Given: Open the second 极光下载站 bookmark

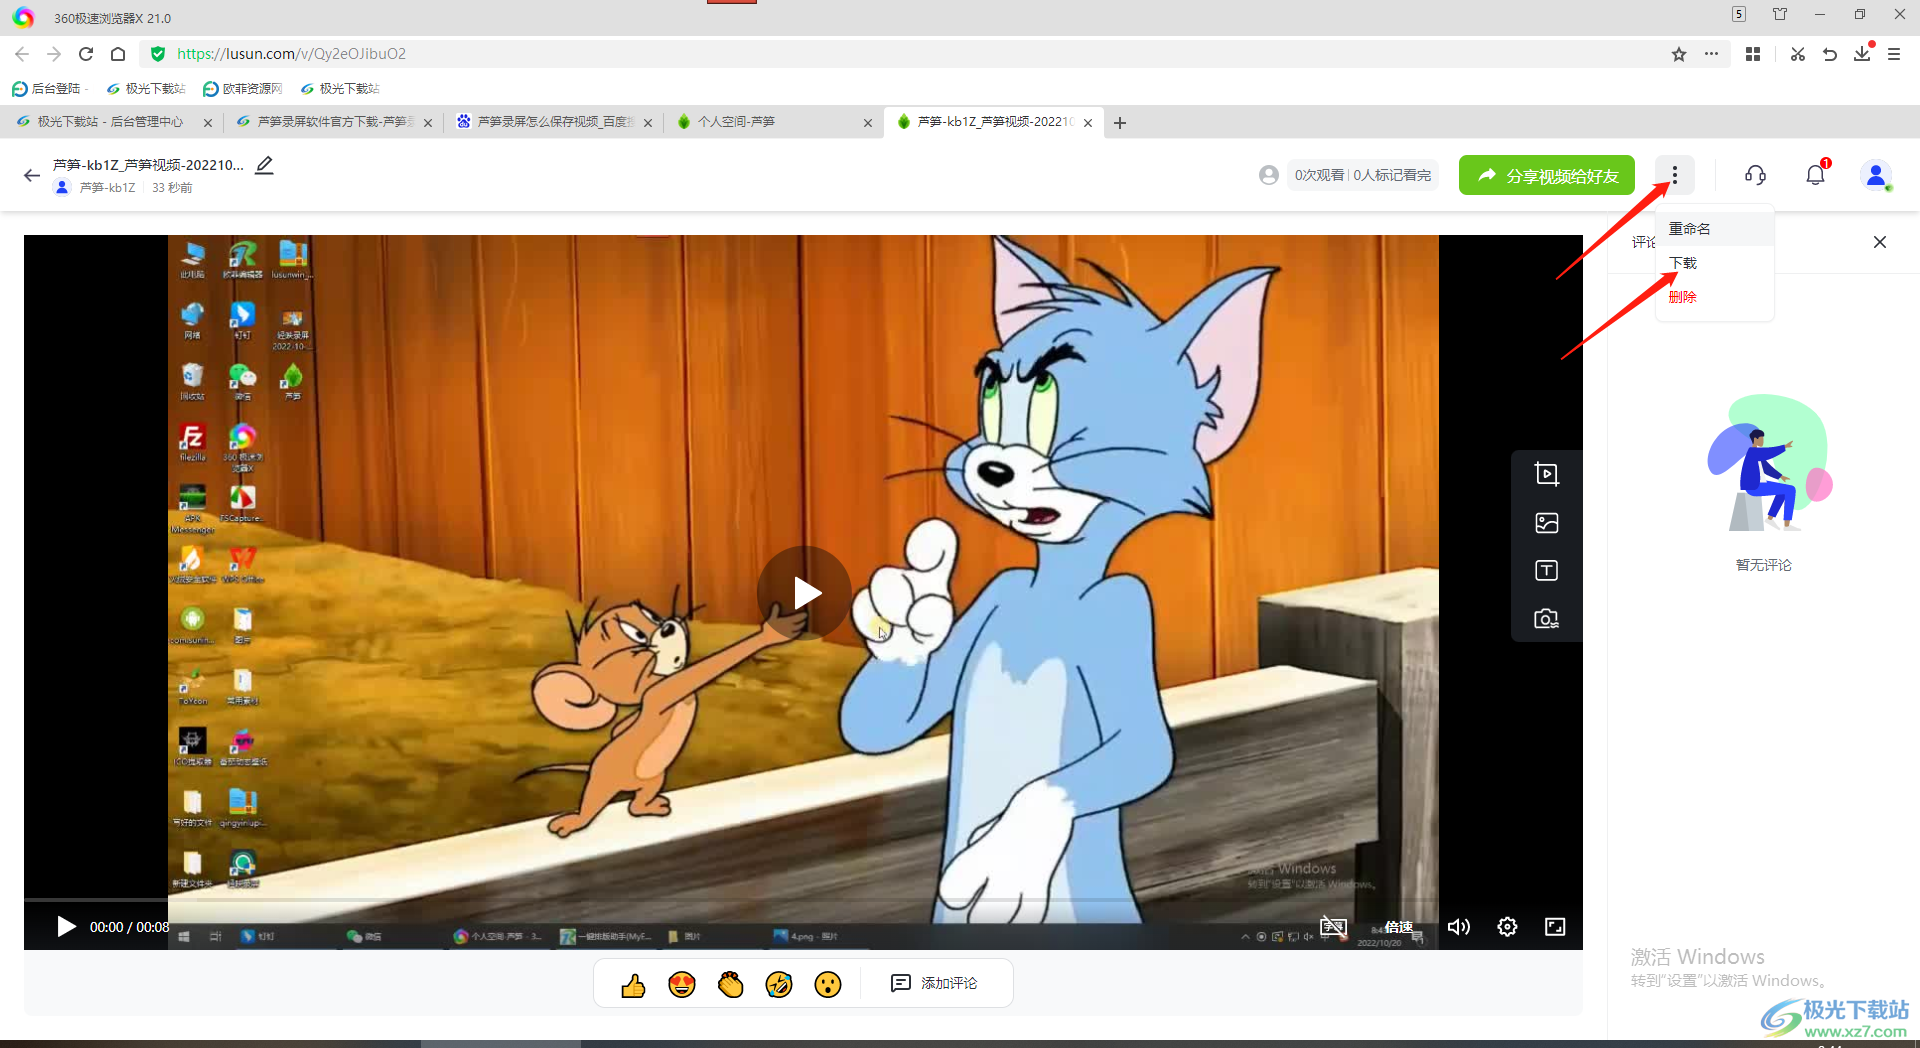Looking at the screenshot, I should (340, 89).
